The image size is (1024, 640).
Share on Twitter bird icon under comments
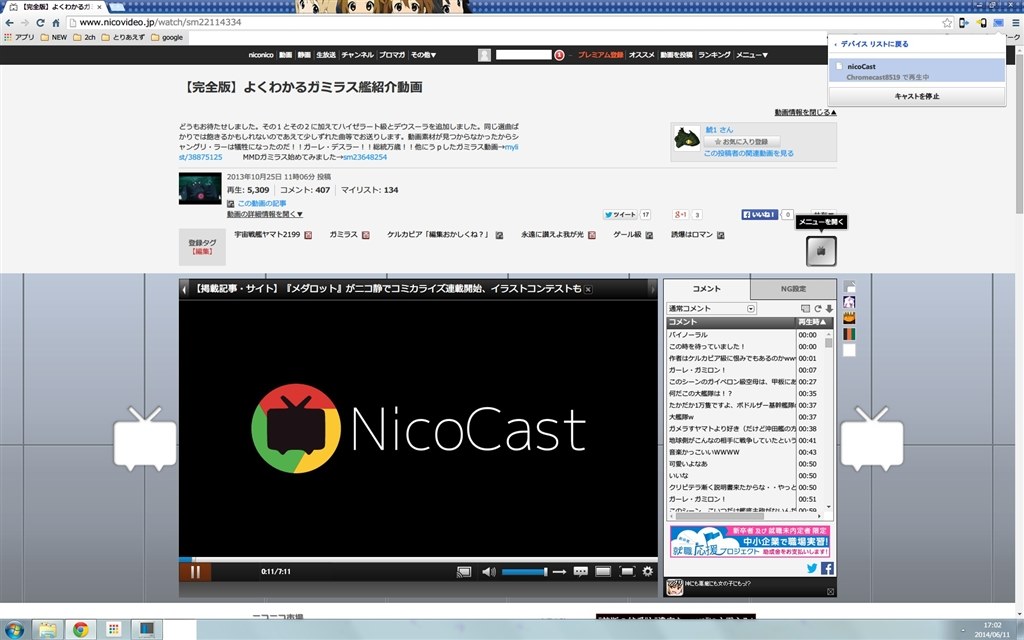point(812,568)
